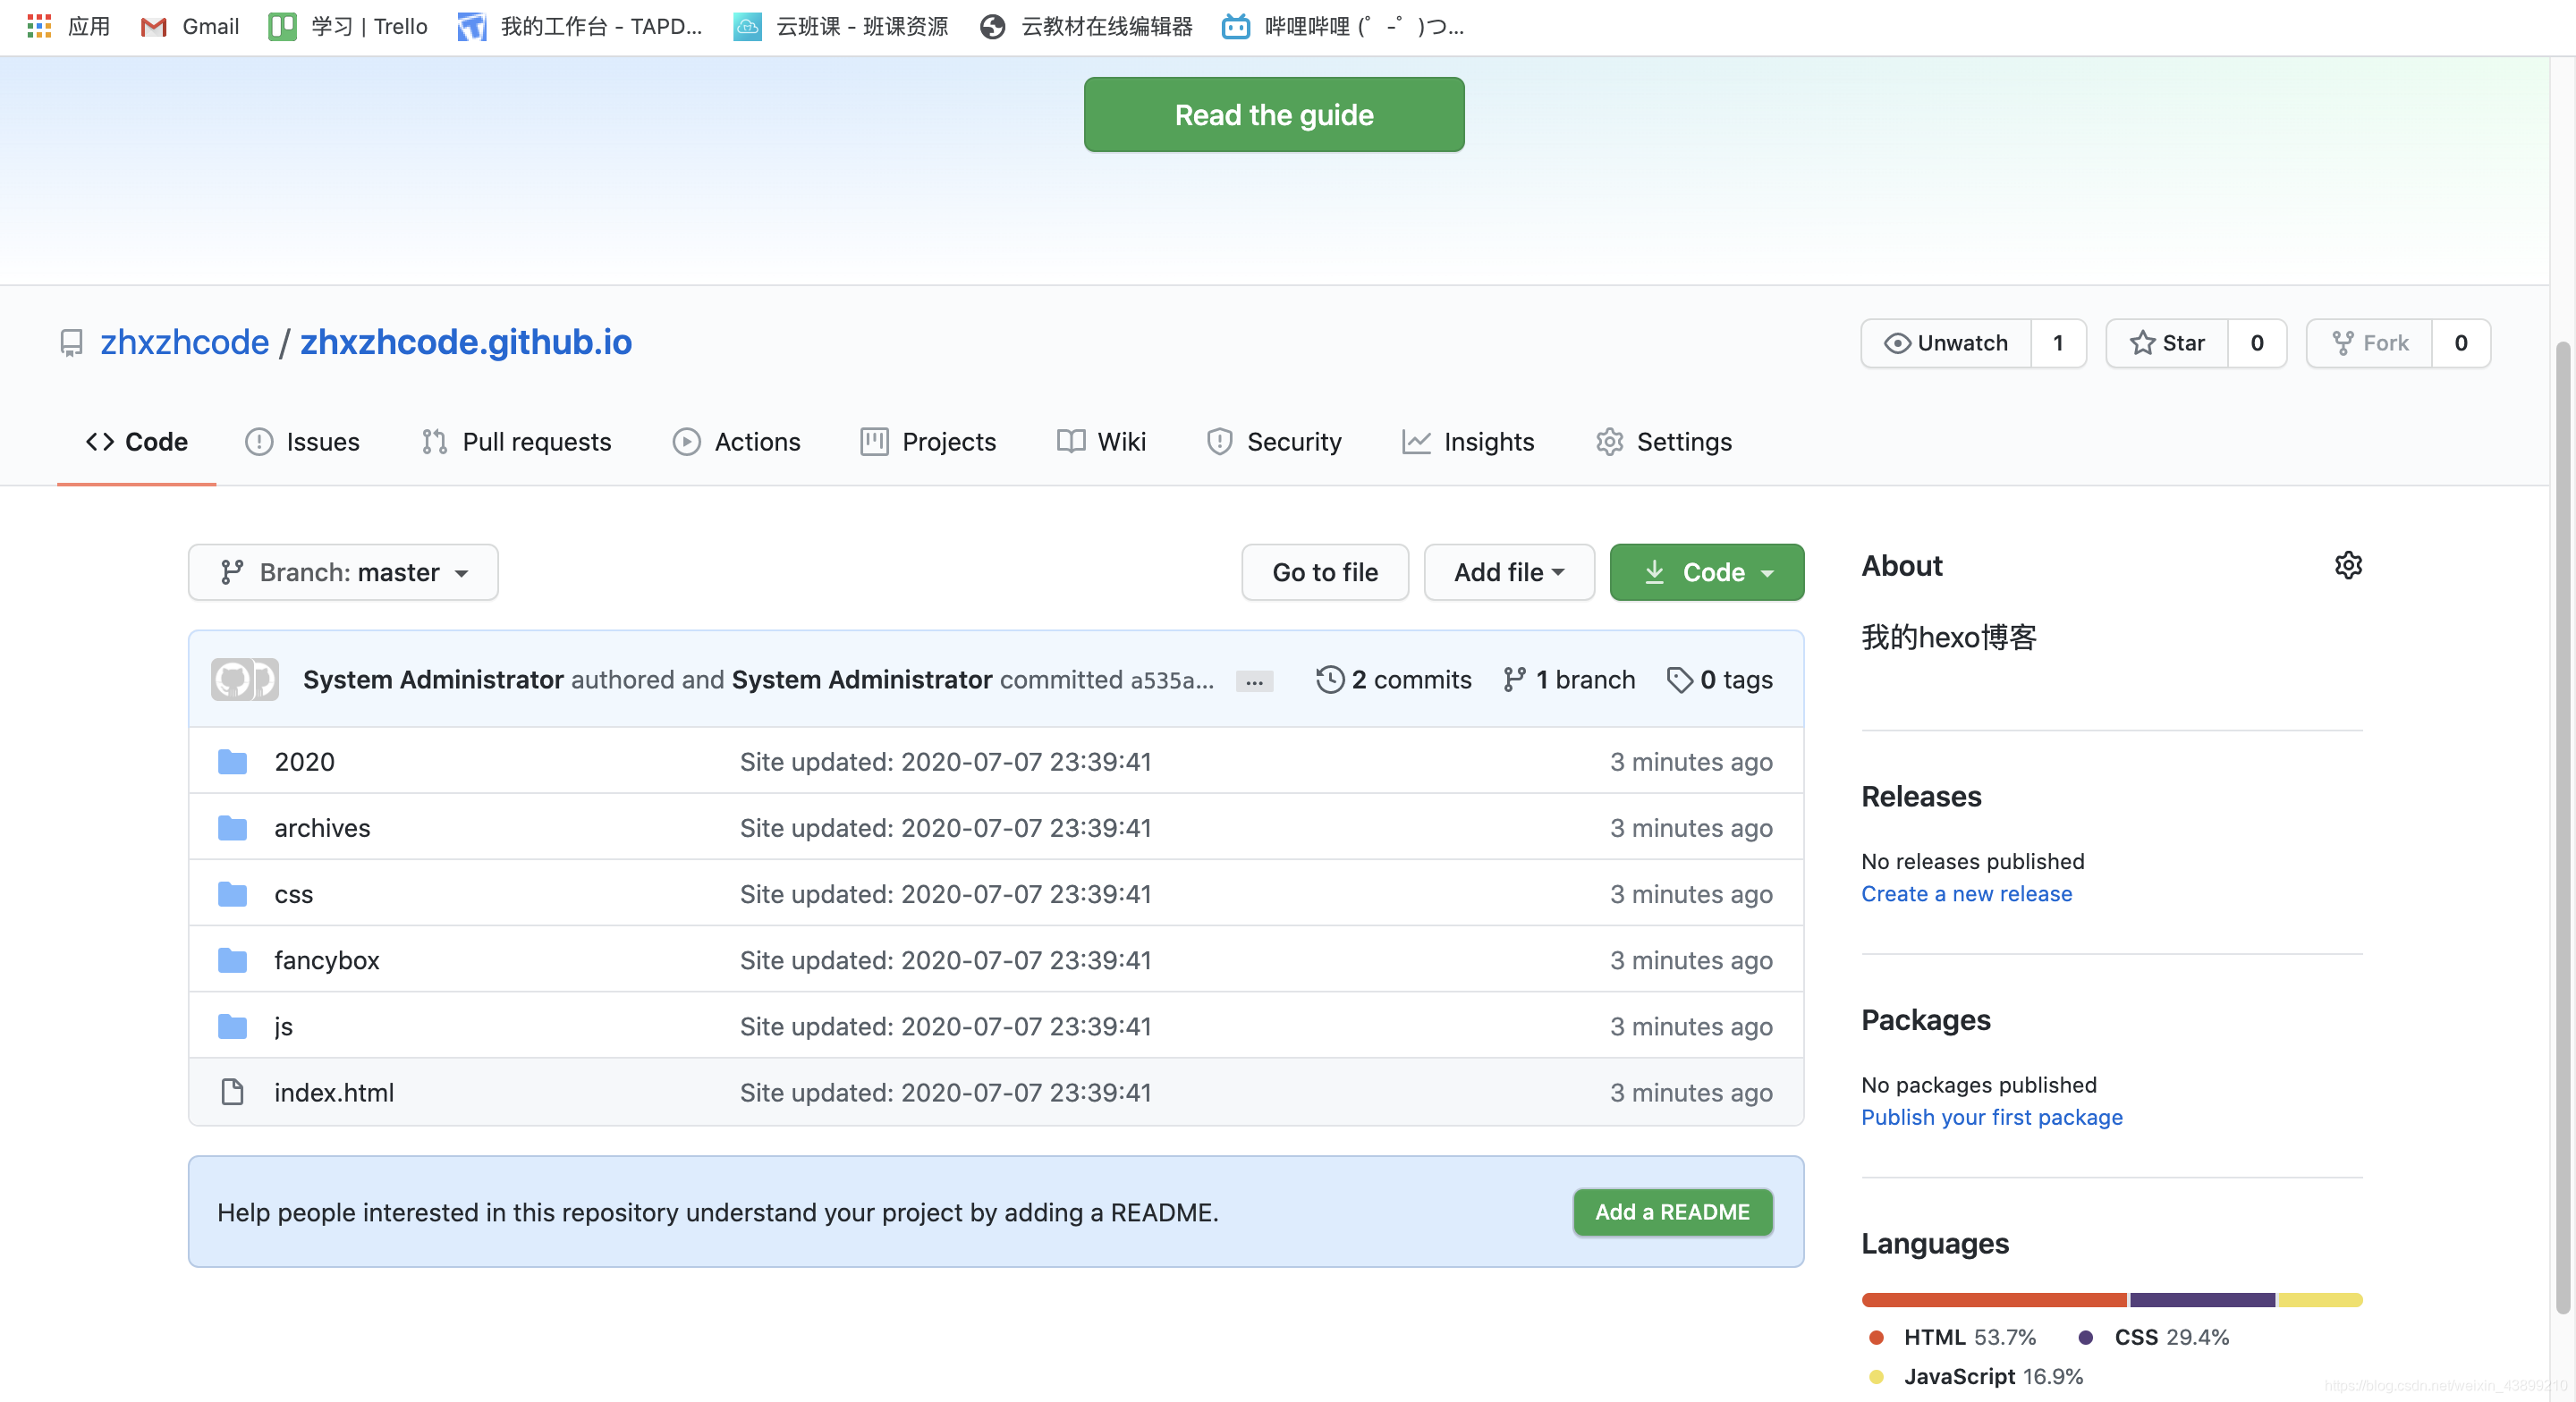2576x1402 pixels.
Task: Toggle Unwatch on this repository
Action: point(1946,343)
